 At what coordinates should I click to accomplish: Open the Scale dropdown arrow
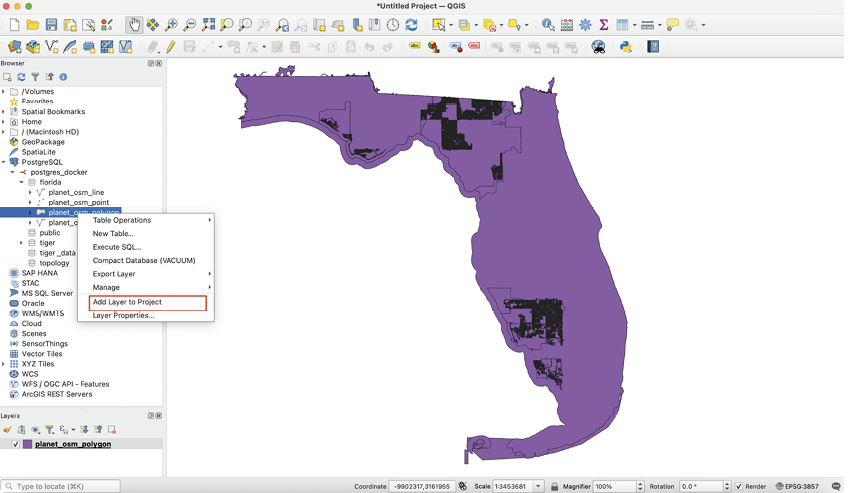coord(538,486)
